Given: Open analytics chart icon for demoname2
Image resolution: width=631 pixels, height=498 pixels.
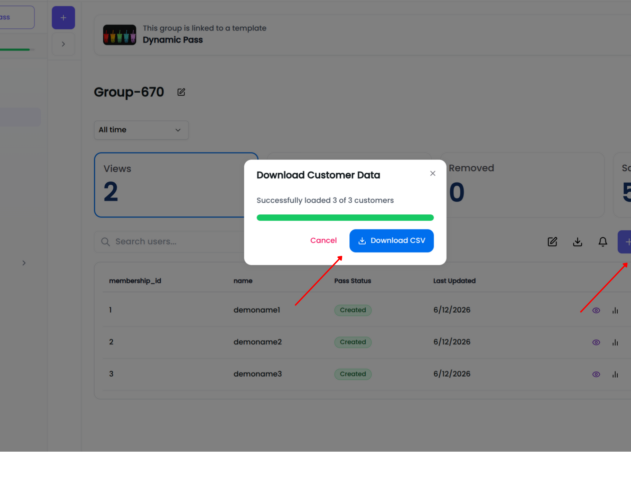Looking at the screenshot, I should pyautogui.click(x=615, y=342).
